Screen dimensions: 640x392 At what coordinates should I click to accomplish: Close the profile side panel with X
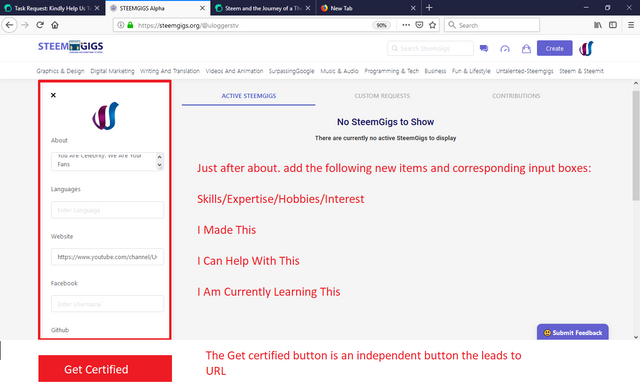tap(53, 95)
